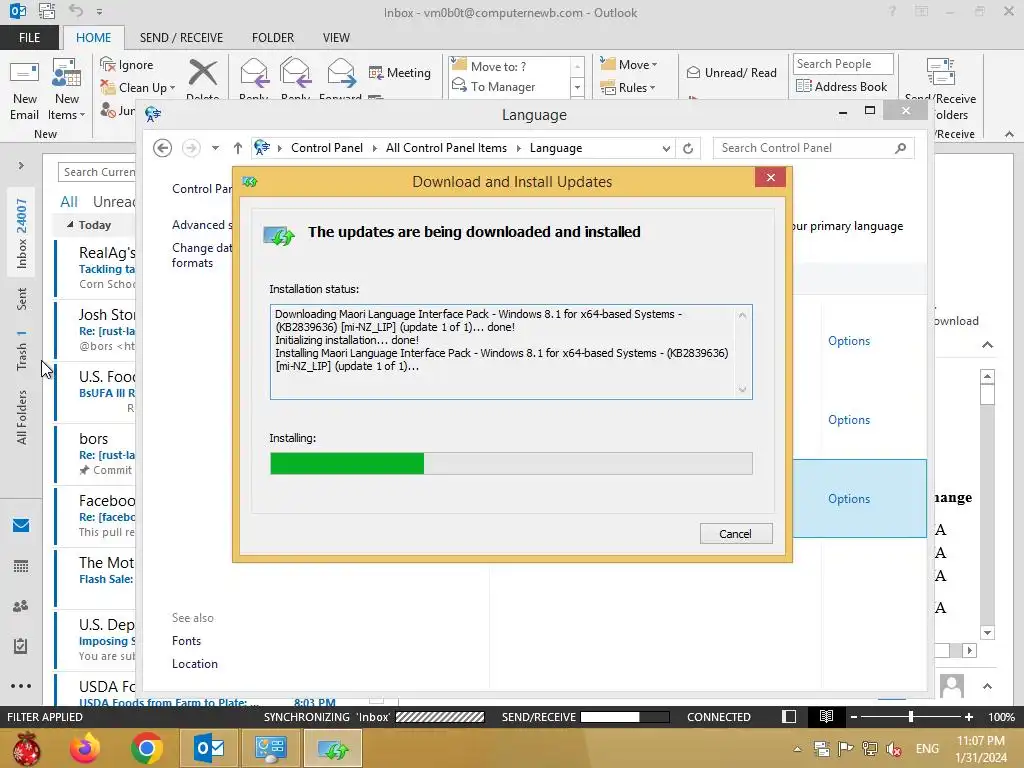Collapse the Outlook ribbon
The height and width of the screenshot is (768, 1024).
click(x=1010, y=134)
